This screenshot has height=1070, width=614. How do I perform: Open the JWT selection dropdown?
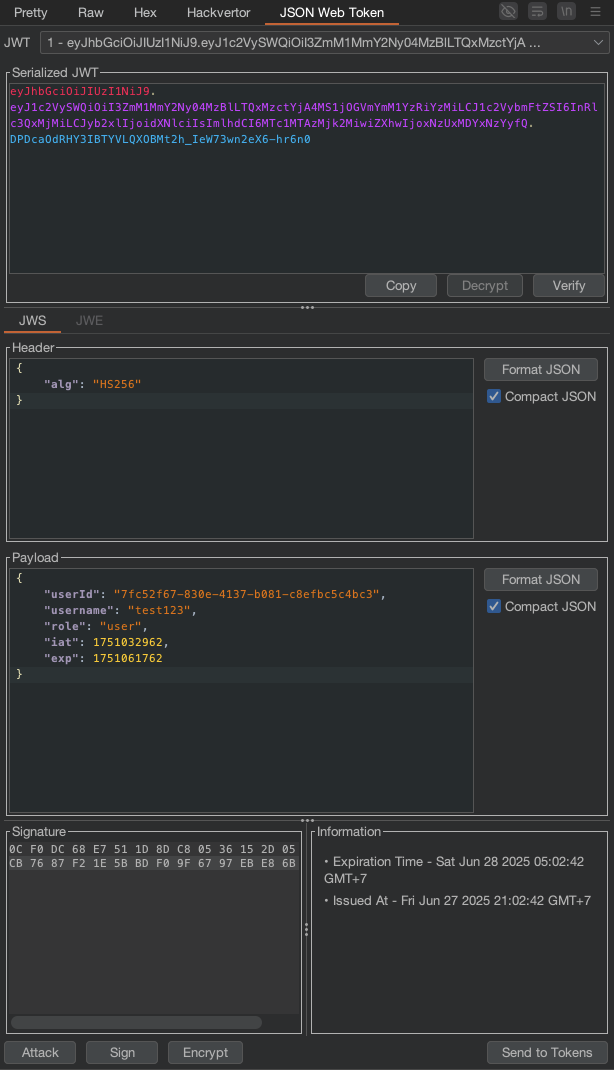point(325,42)
